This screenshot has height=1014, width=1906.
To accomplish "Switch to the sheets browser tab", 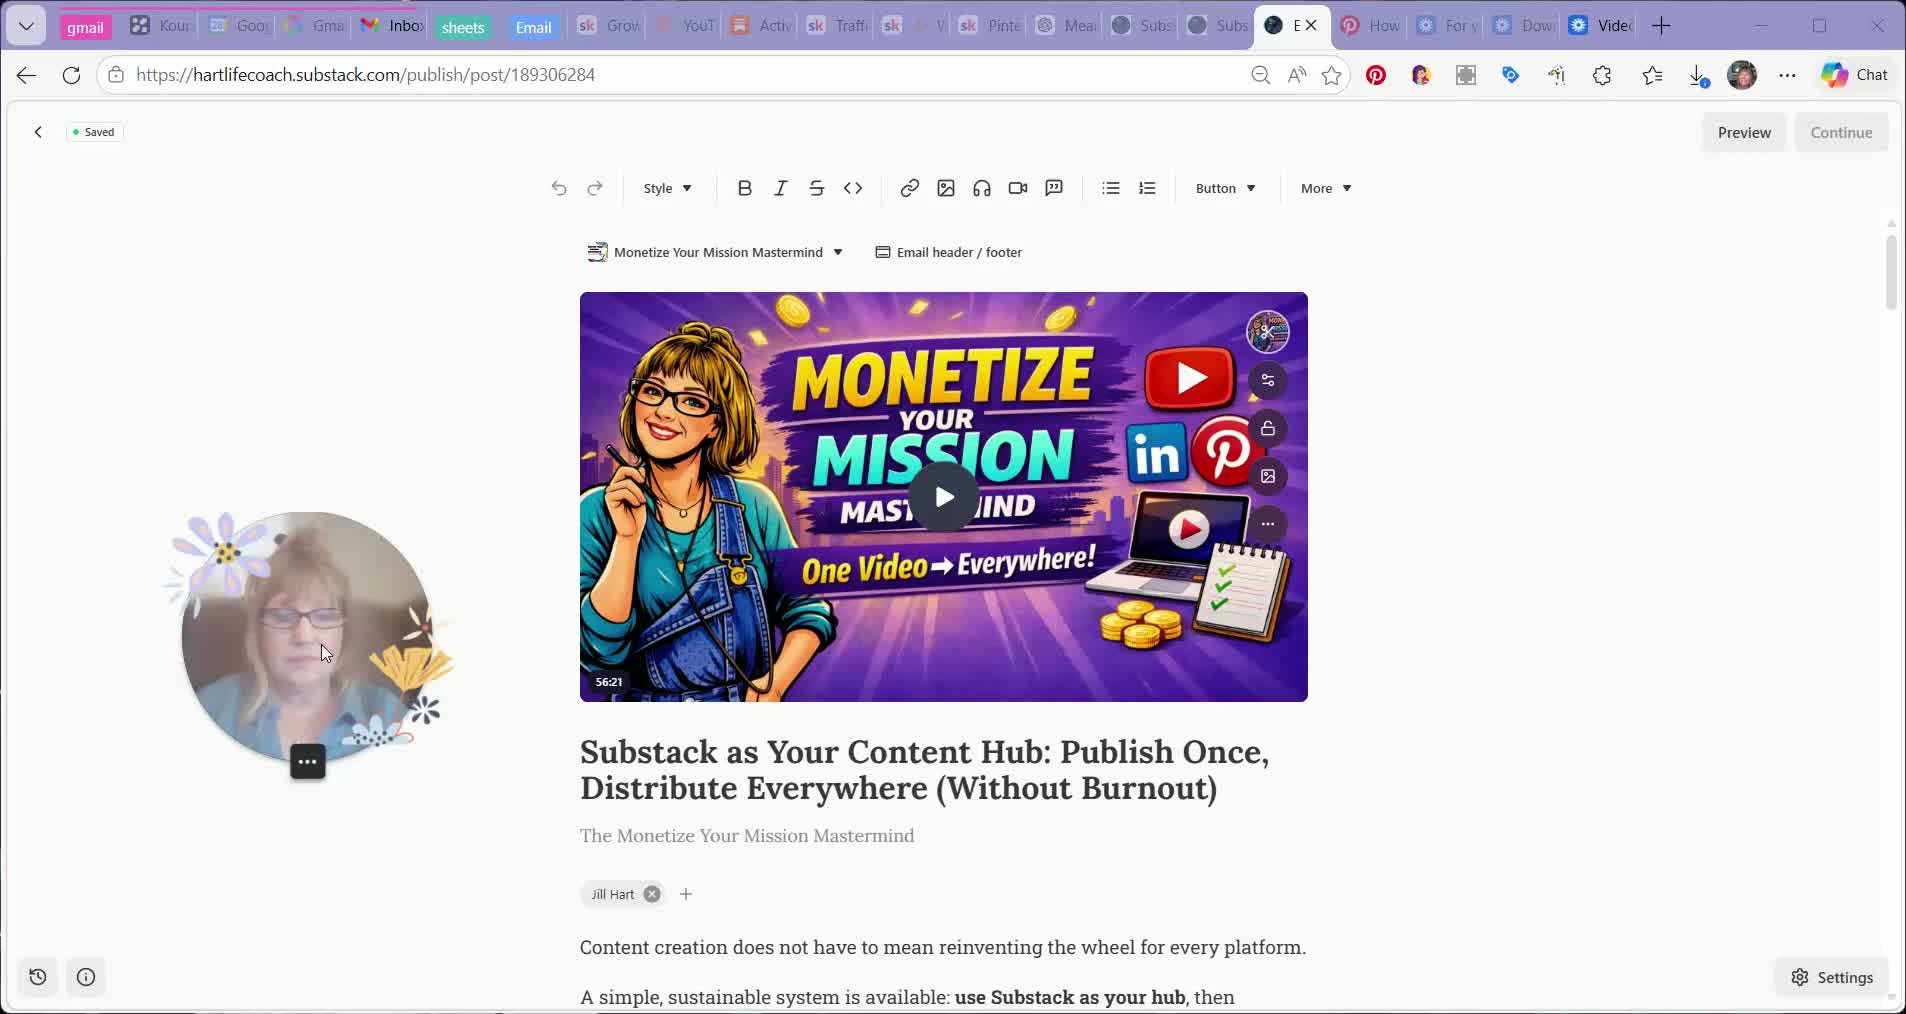I will pyautogui.click(x=463, y=27).
